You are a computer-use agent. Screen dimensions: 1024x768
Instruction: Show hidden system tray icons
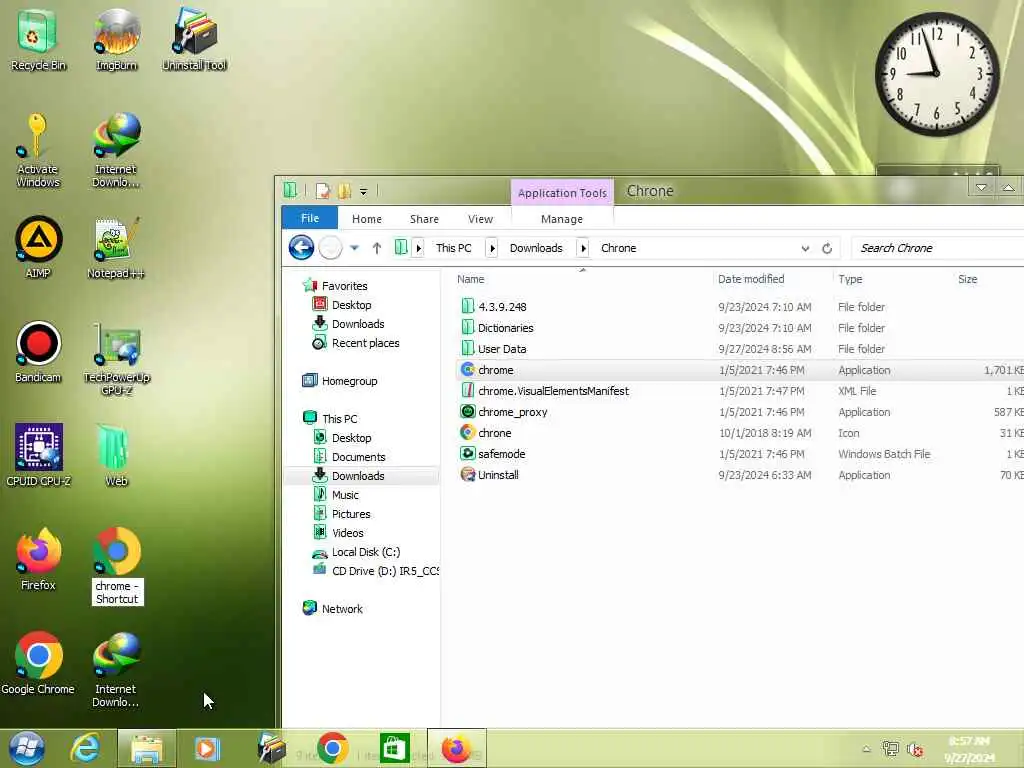[866, 749]
